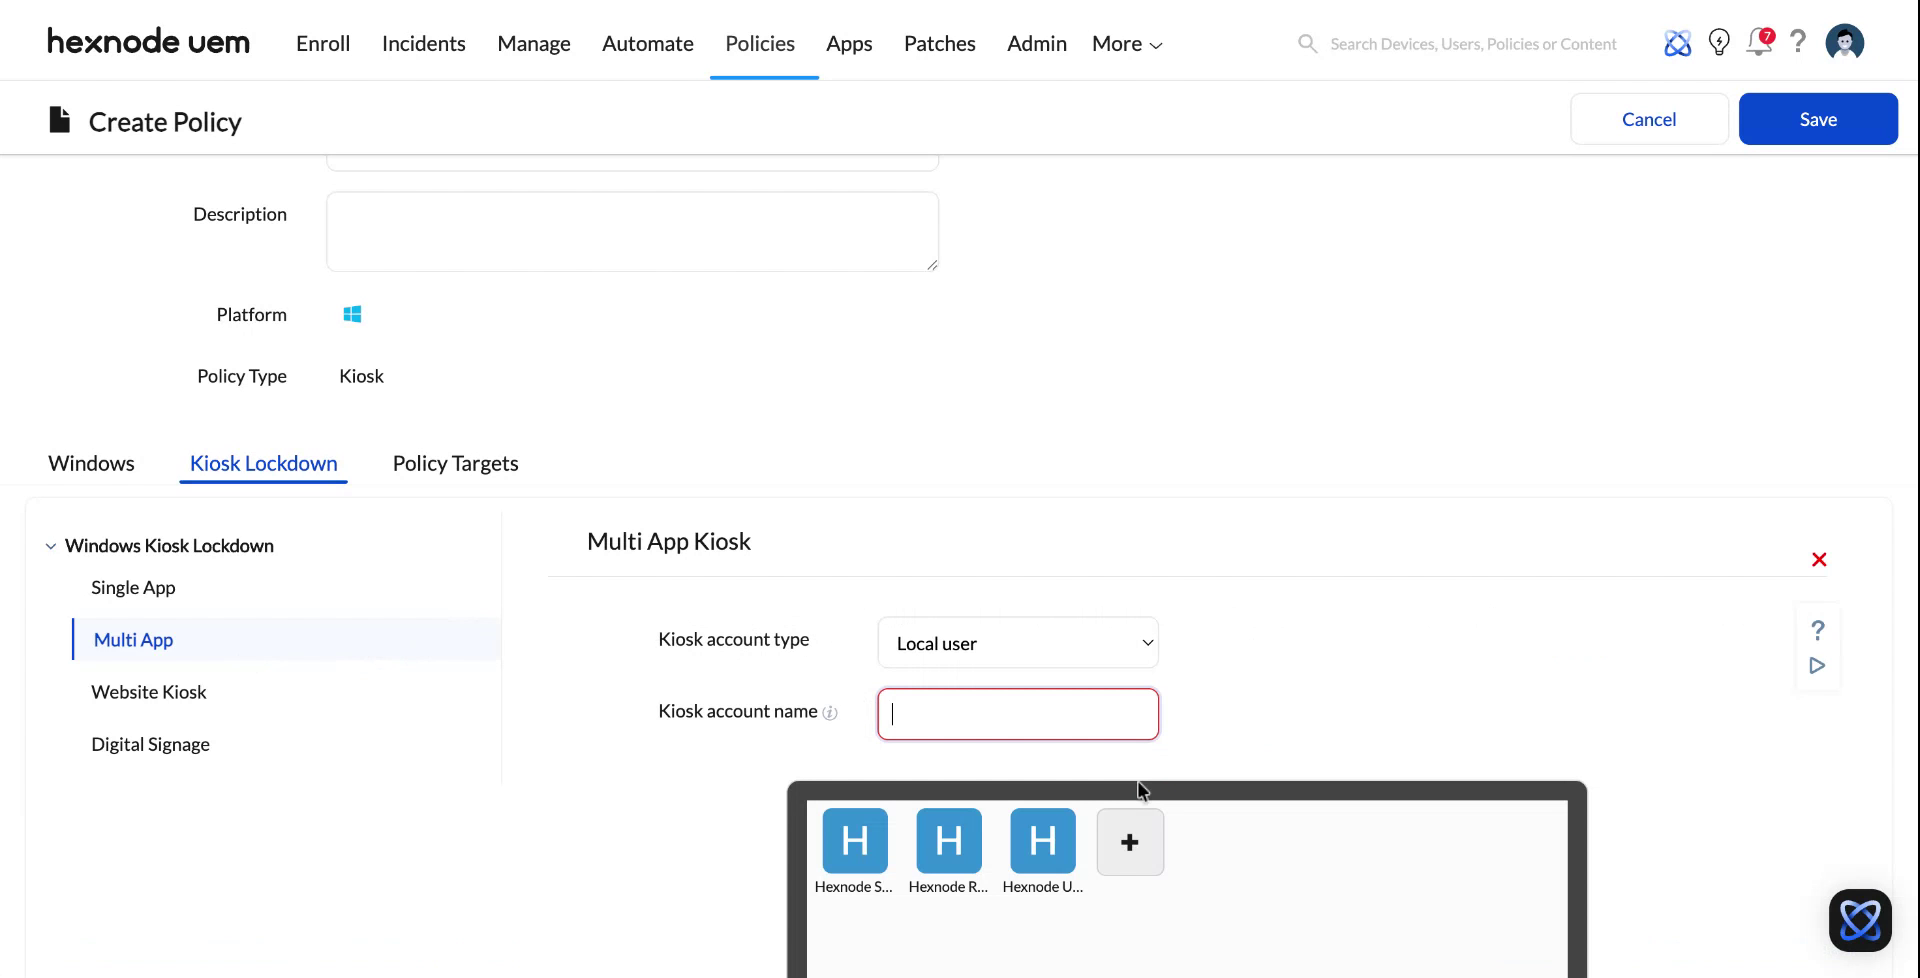Viewport: 1920px width, 978px height.
Task: Open the Patches menu item
Action: [x=939, y=43]
